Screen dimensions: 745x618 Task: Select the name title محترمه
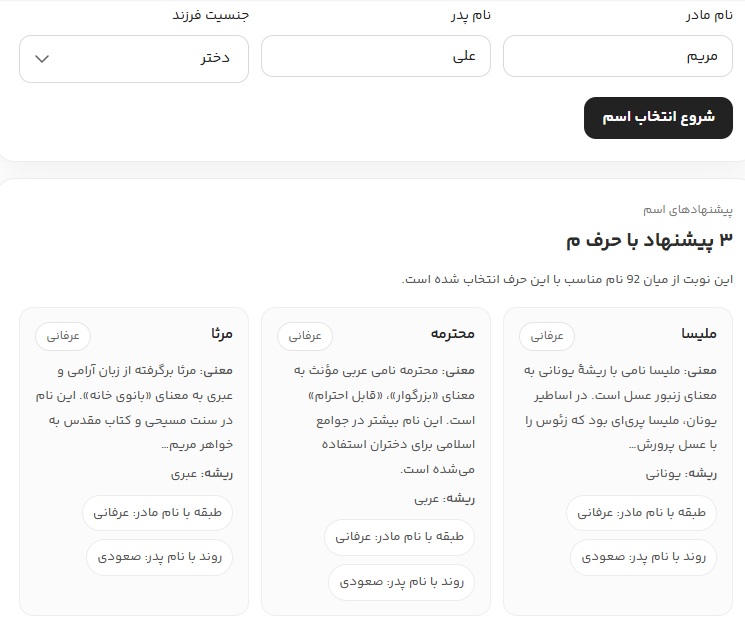pos(452,333)
